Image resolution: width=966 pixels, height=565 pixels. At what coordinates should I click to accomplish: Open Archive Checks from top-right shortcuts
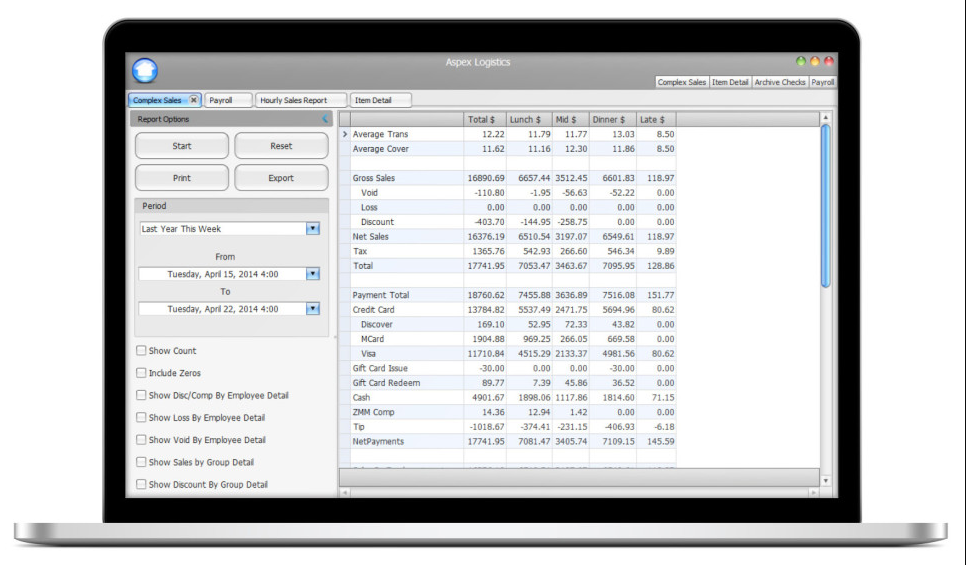pos(779,82)
